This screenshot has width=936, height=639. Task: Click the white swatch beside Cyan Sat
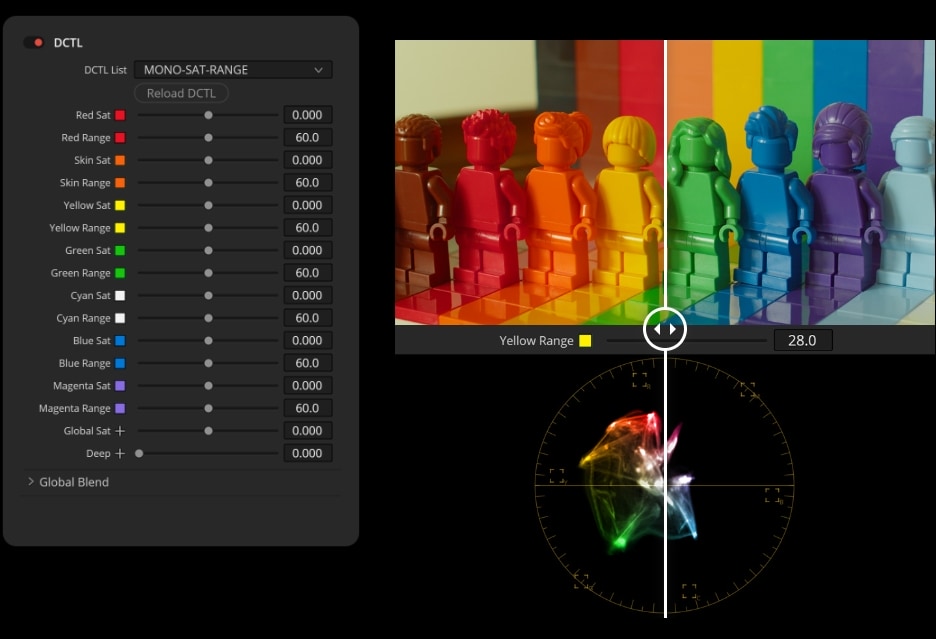click(120, 296)
